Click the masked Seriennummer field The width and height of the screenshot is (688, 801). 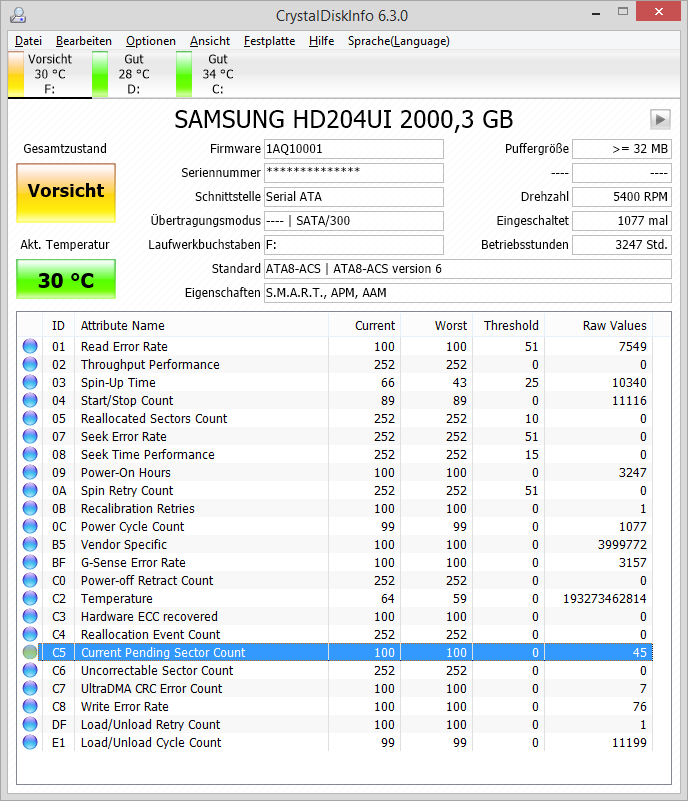(x=353, y=173)
